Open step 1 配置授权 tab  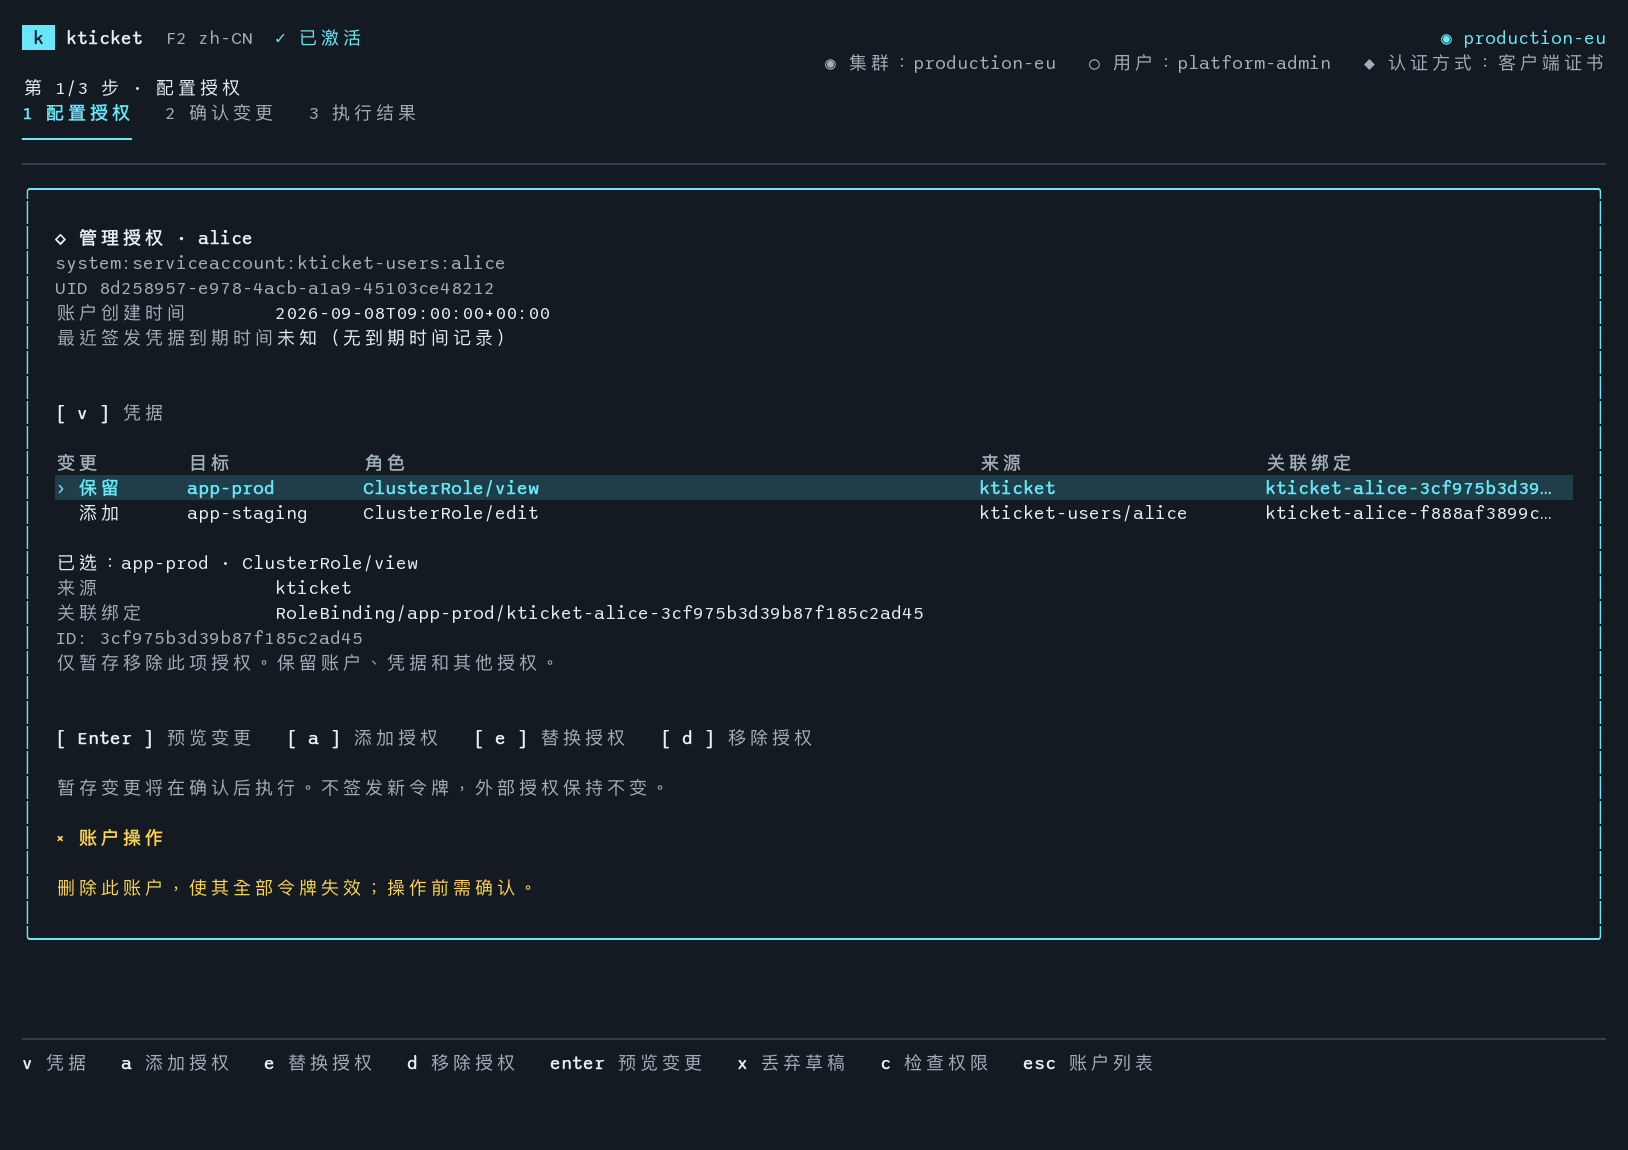(x=77, y=113)
